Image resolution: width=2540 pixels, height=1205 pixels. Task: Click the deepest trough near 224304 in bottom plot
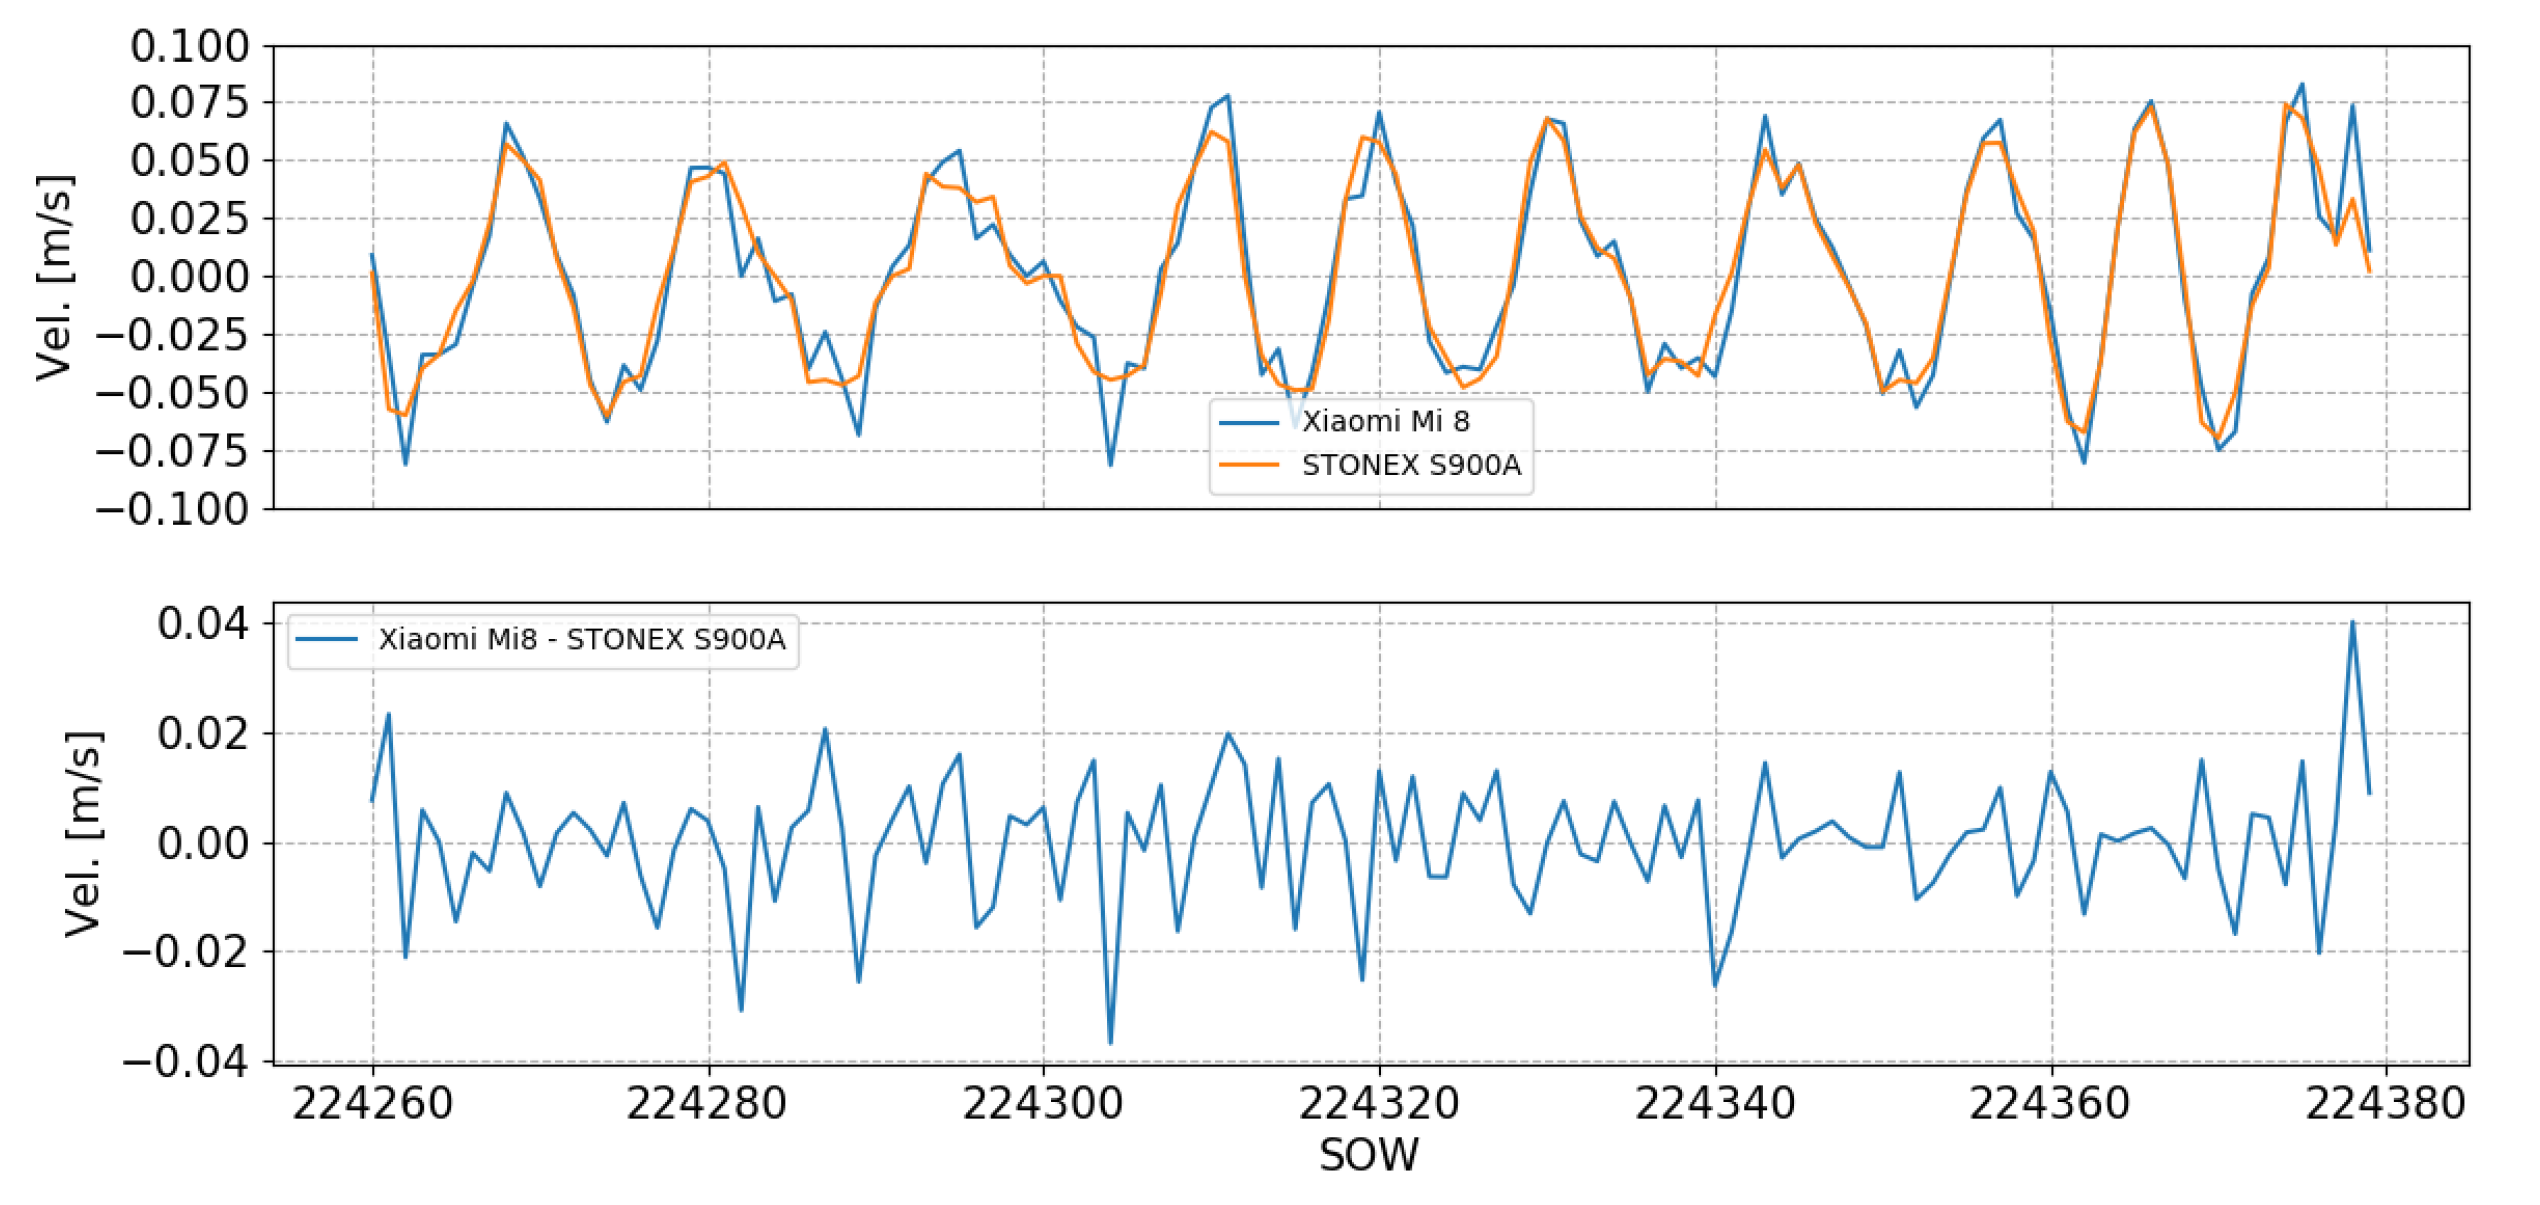pyautogui.click(x=1110, y=1045)
